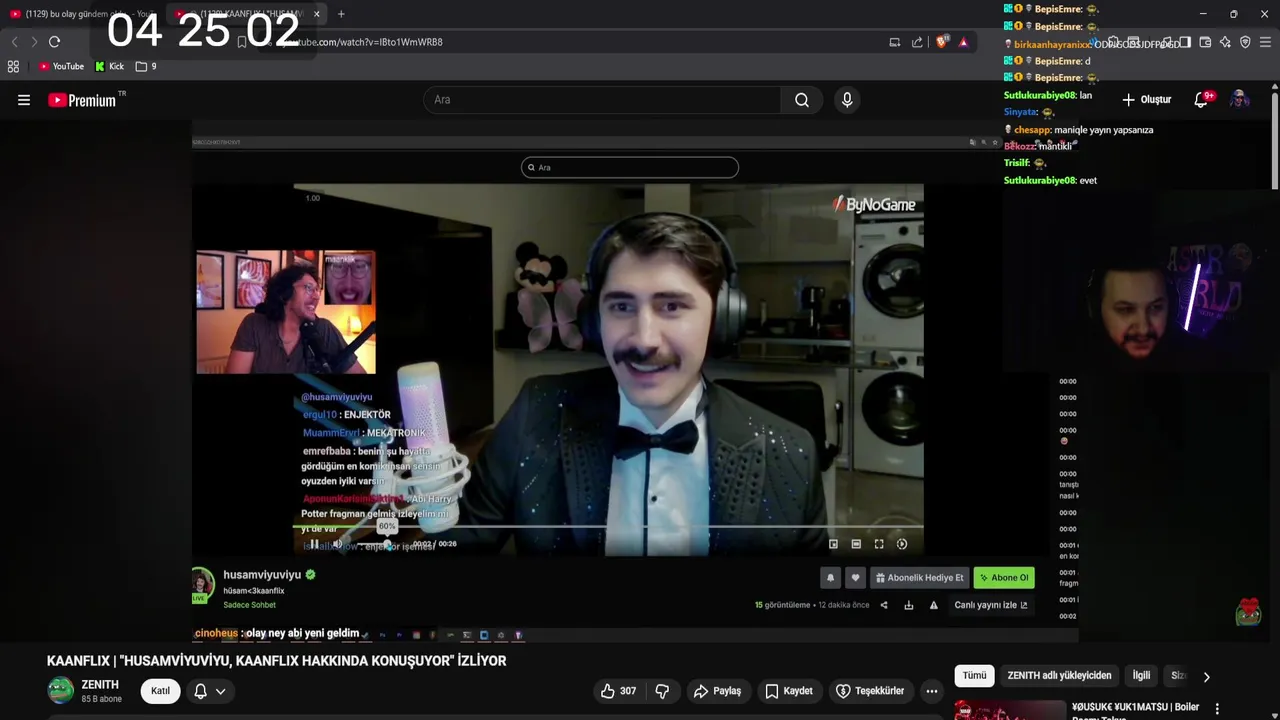1280x720 pixels.
Task: Click the embedded stream report warning icon
Action: pyautogui.click(x=934, y=605)
